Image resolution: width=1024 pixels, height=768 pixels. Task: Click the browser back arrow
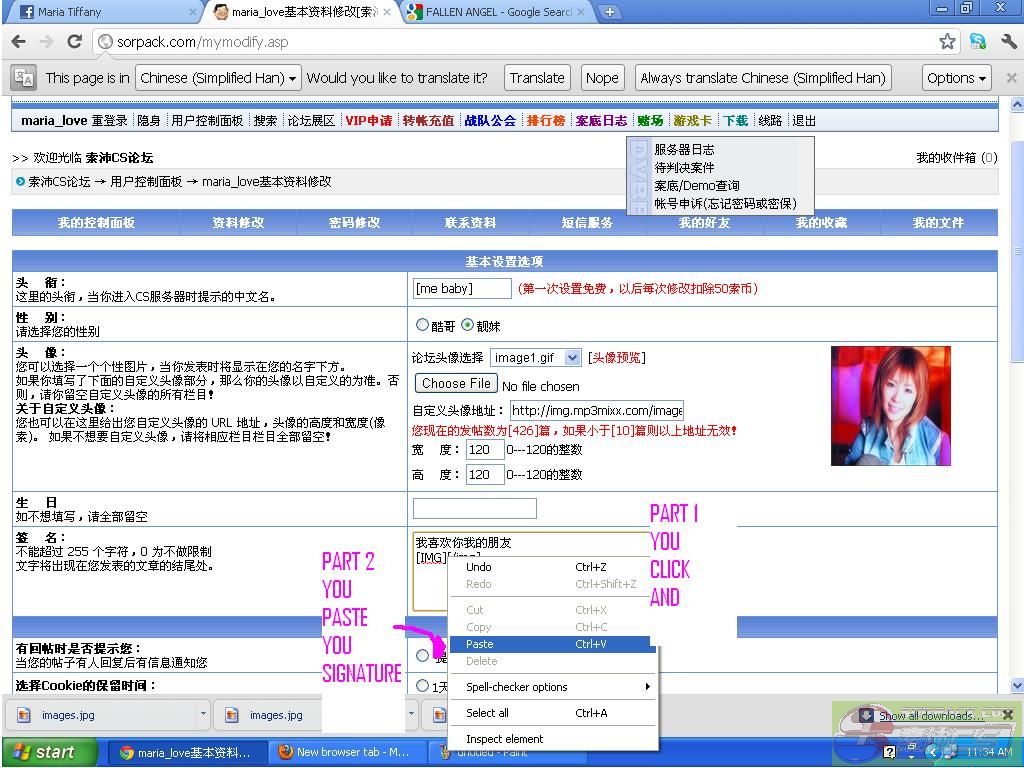(x=18, y=42)
